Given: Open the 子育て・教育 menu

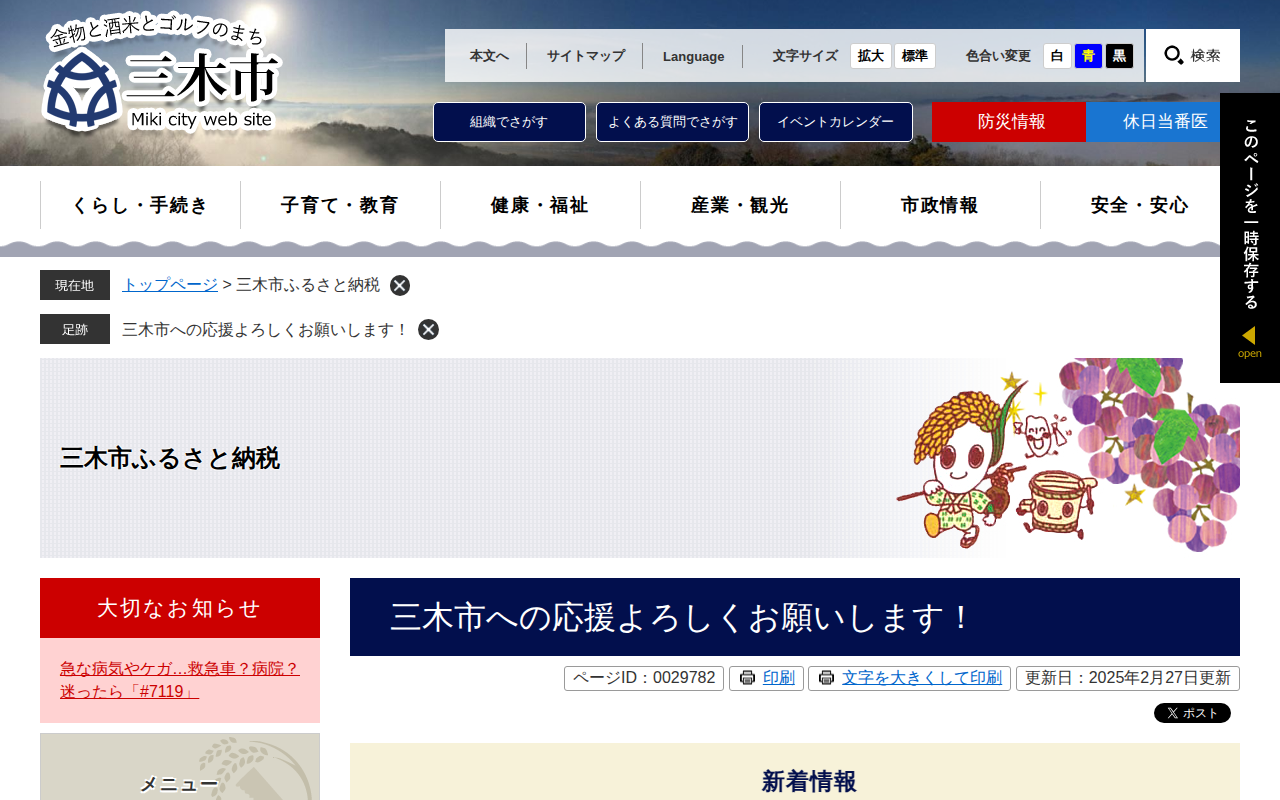Looking at the screenshot, I should 340,205.
